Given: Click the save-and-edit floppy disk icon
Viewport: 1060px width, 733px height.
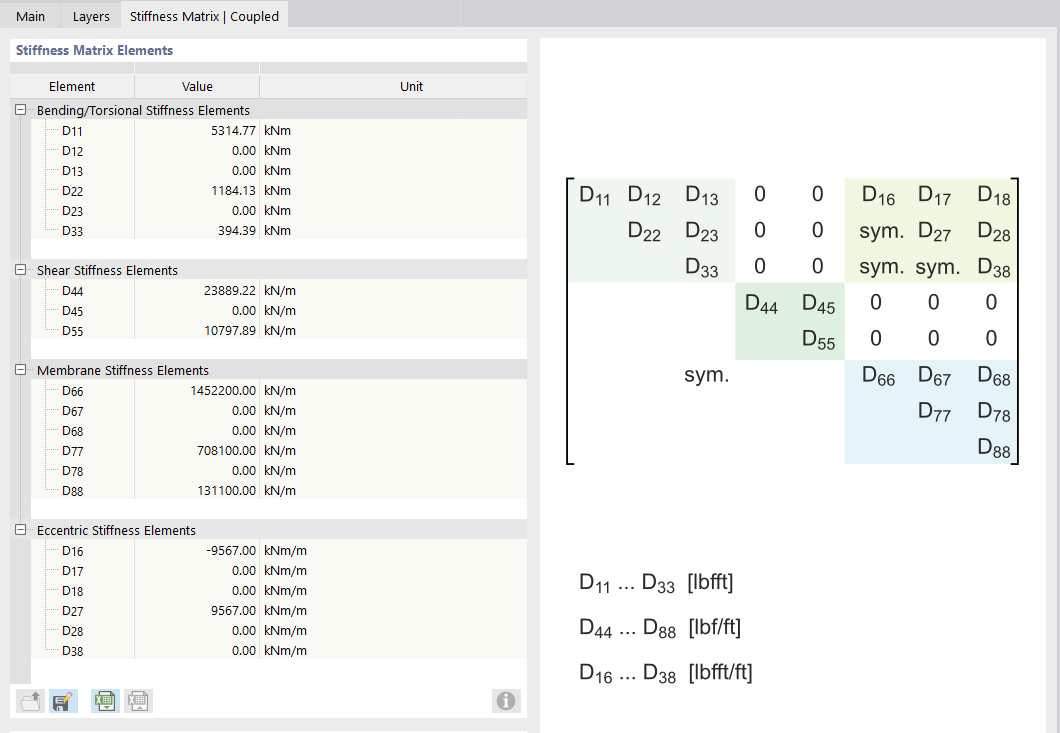Looking at the screenshot, I should click(x=64, y=701).
